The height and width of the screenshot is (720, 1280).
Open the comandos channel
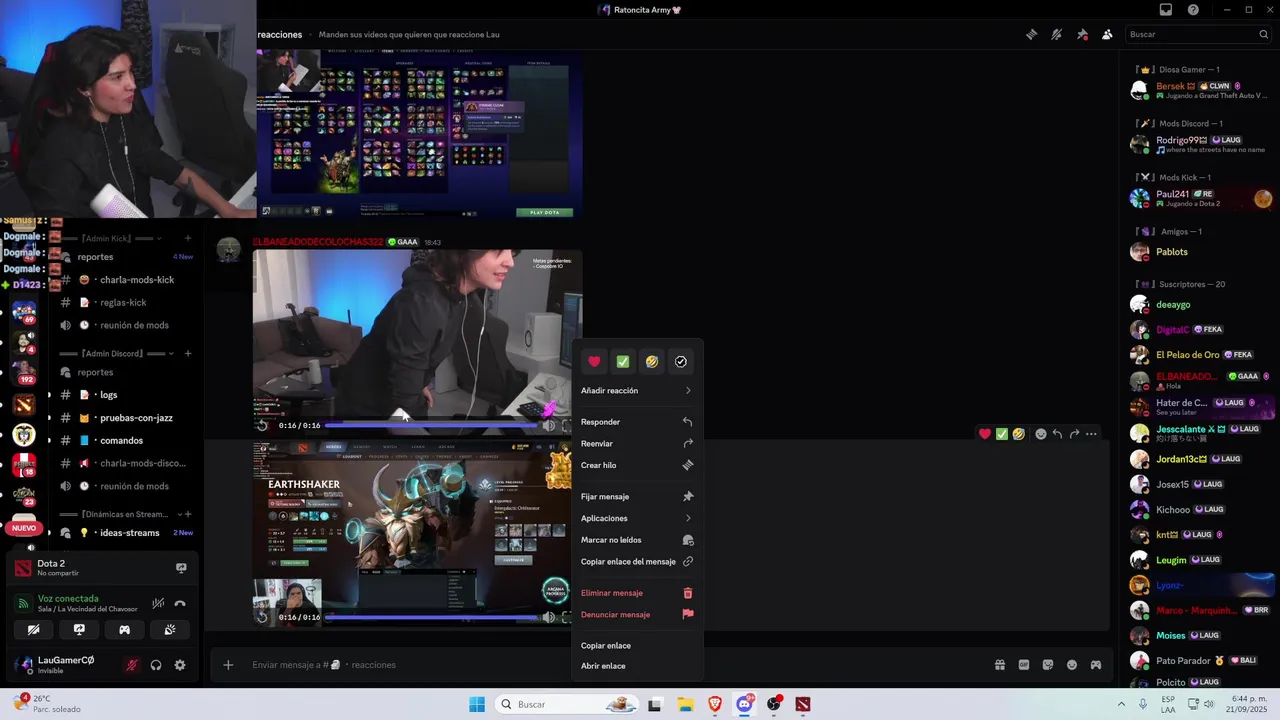point(126,441)
